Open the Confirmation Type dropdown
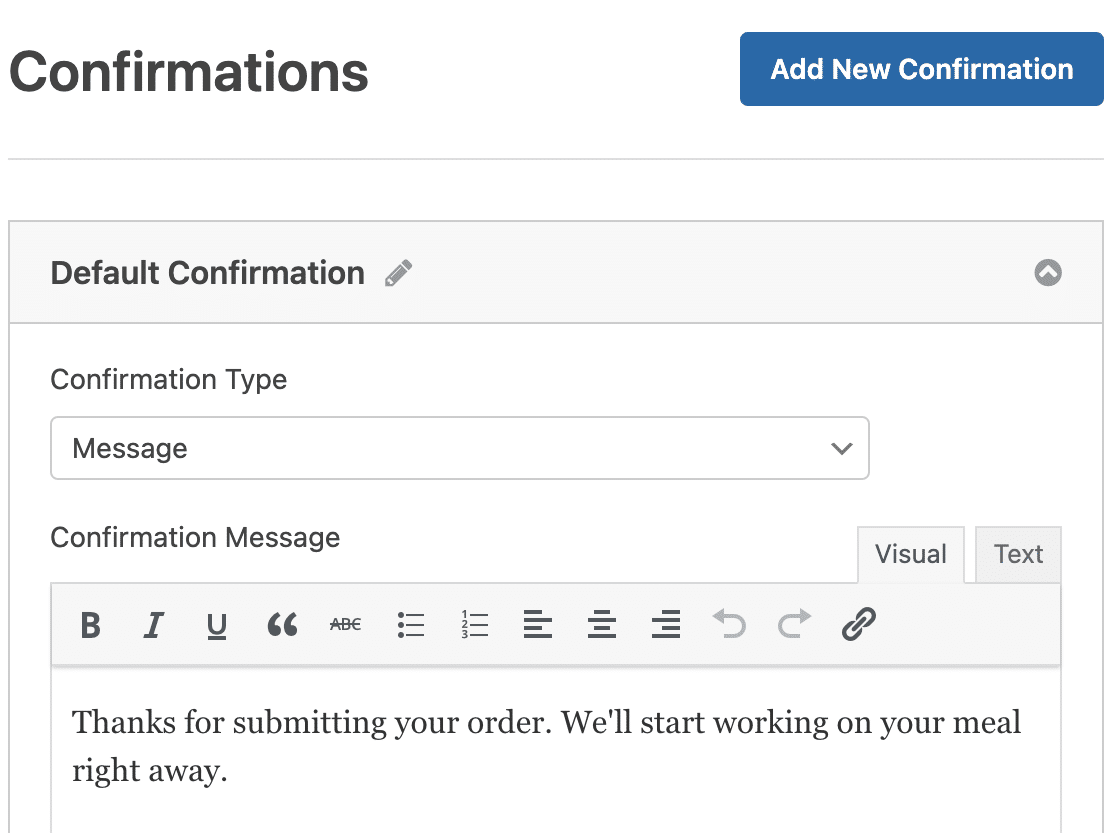The width and height of the screenshot is (1116, 833). tap(460, 449)
